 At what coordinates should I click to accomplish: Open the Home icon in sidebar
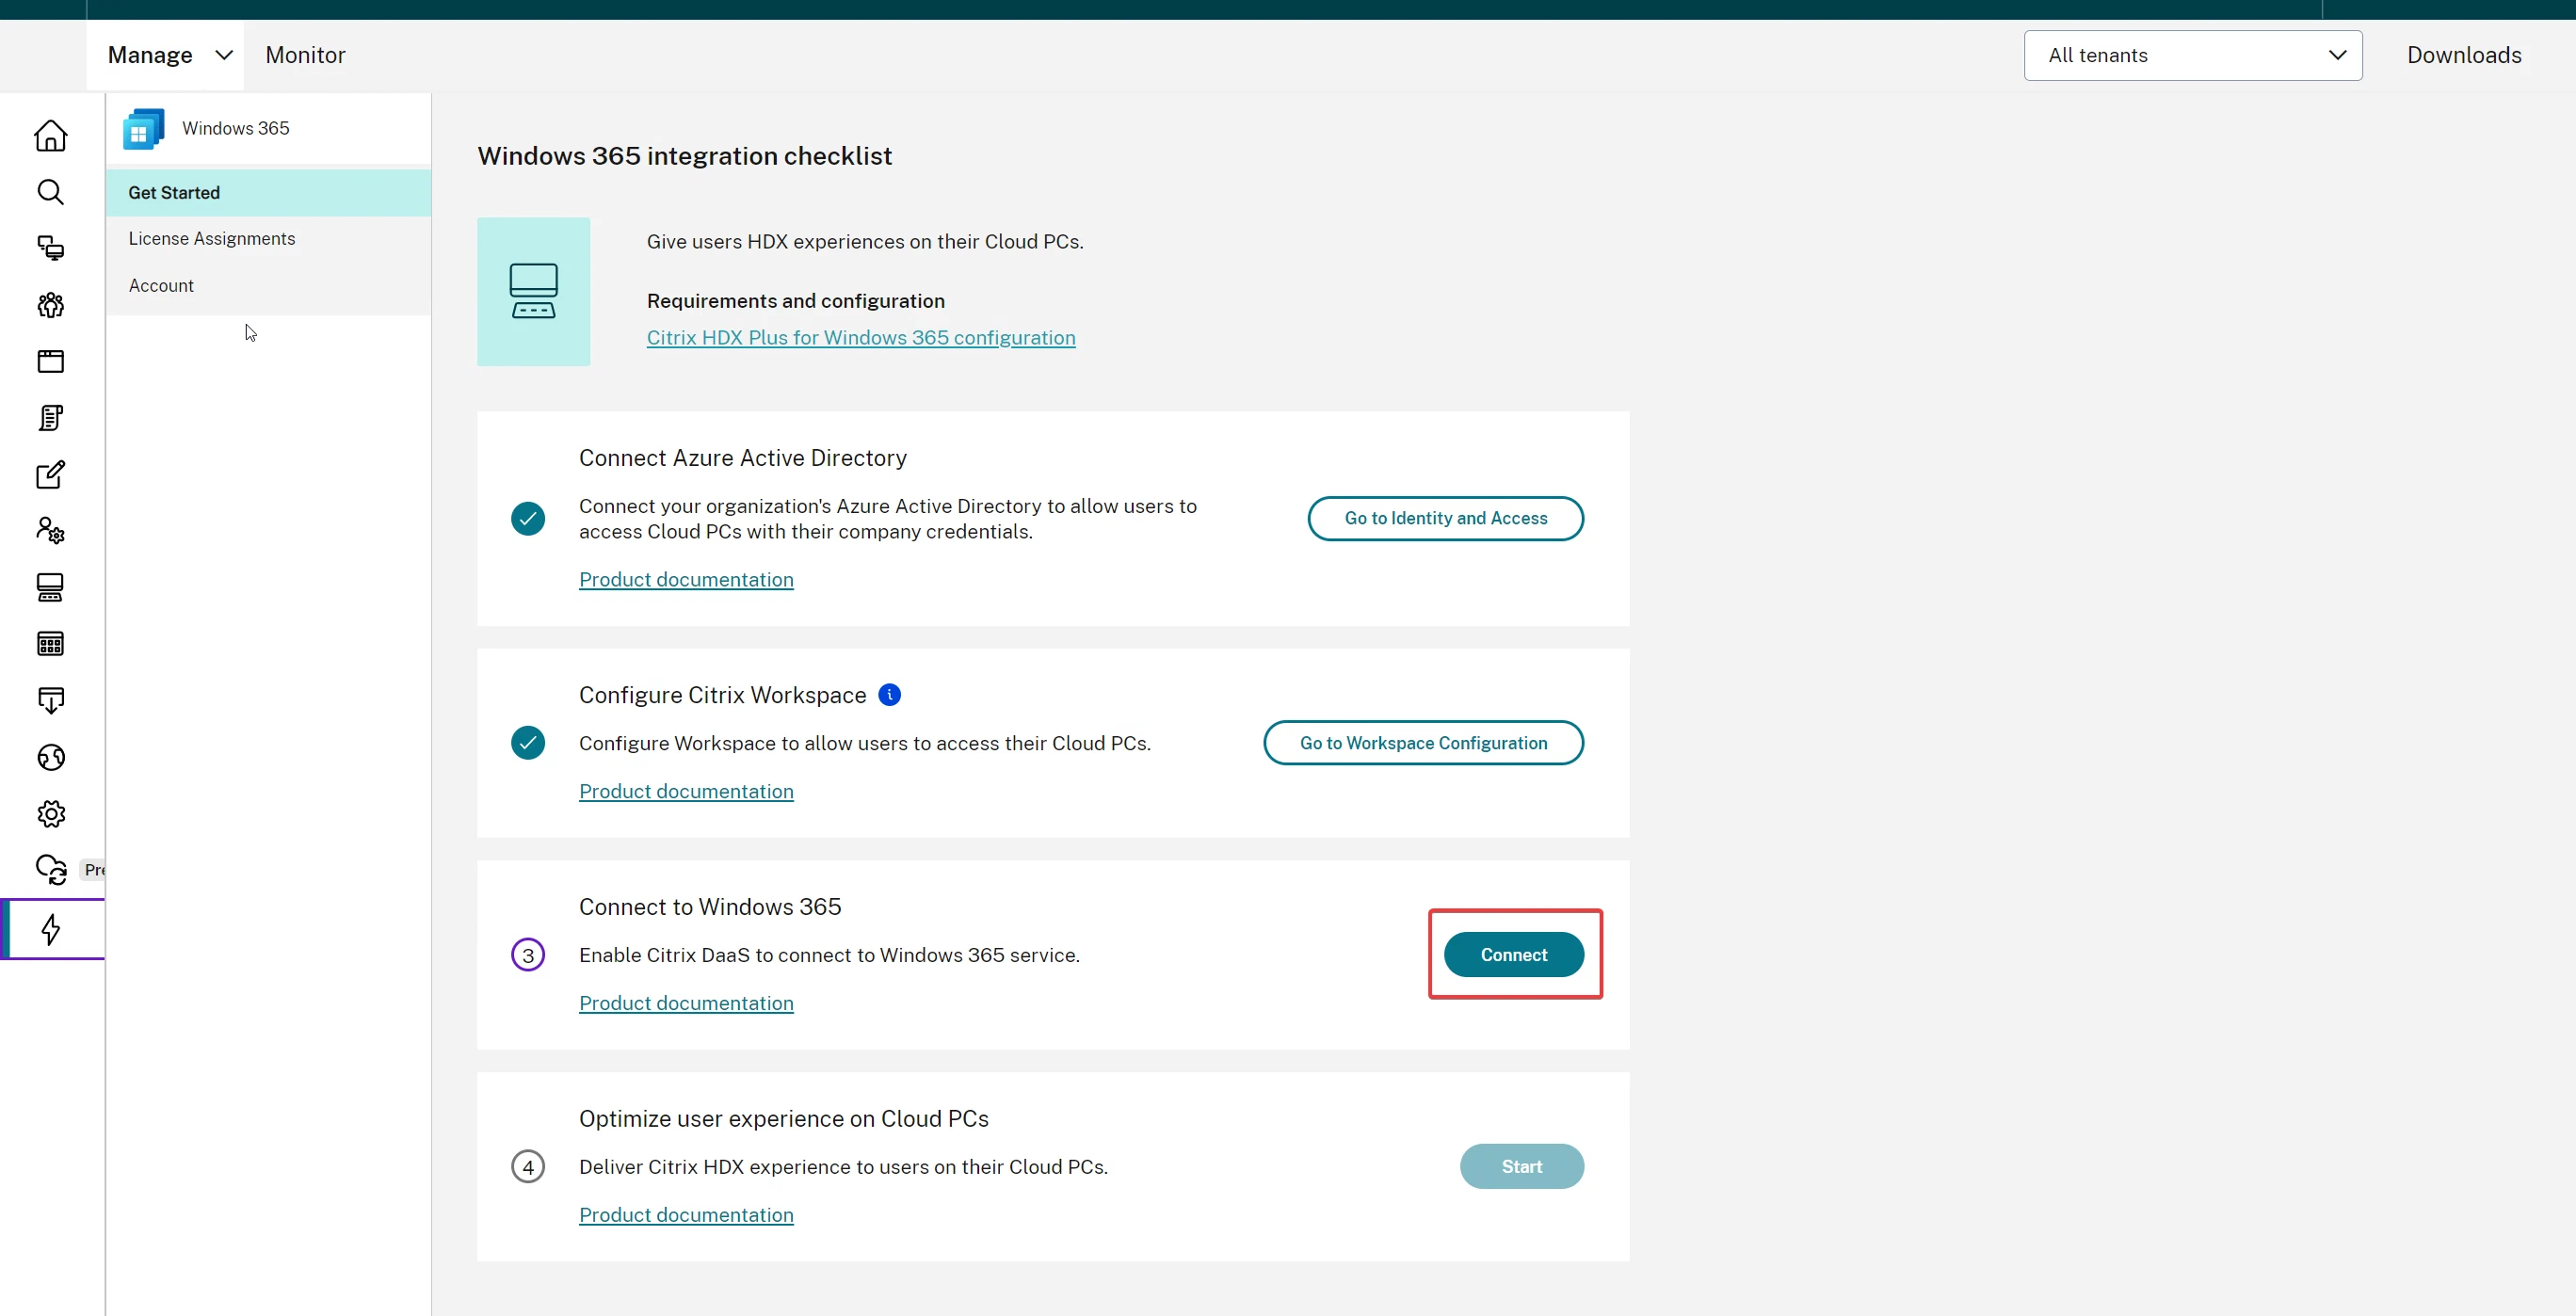click(50, 135)
